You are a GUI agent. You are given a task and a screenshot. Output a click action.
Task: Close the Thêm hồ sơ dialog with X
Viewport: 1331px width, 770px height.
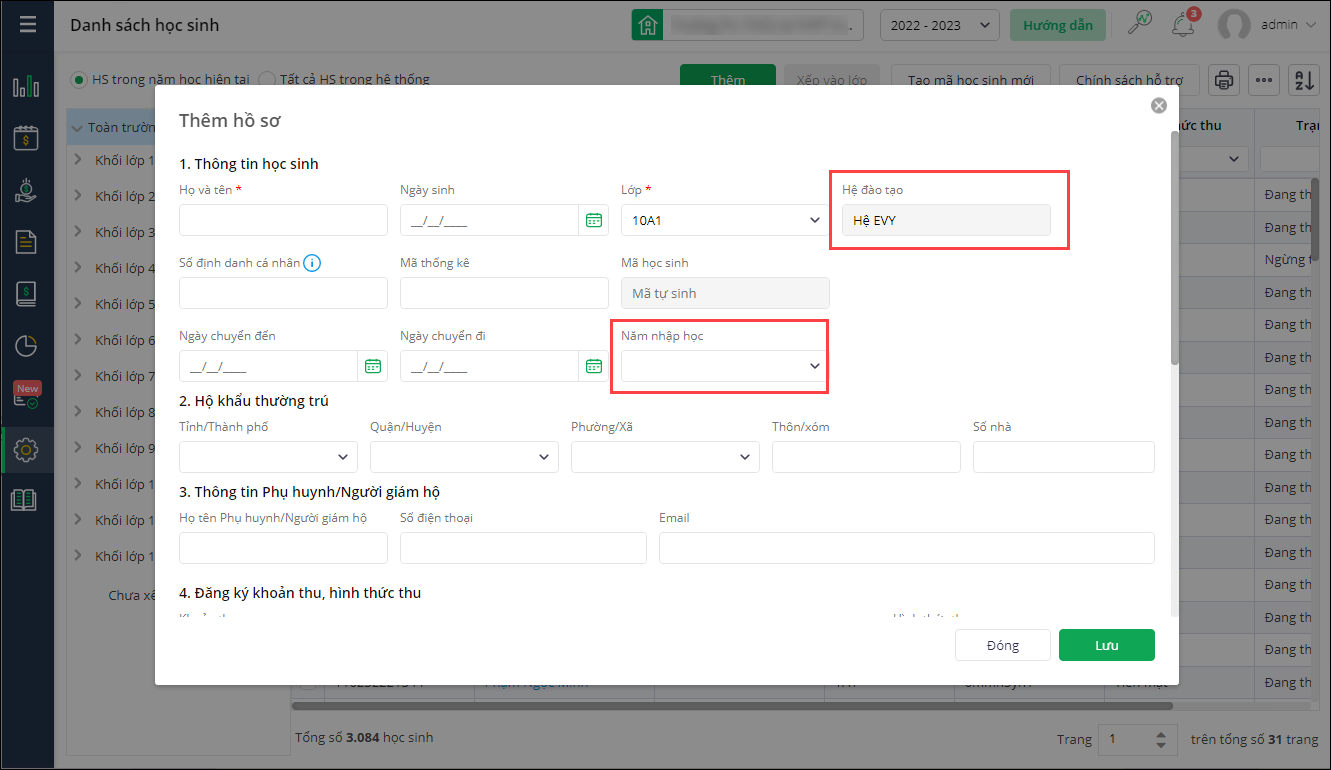click(x=1159, y=105)
